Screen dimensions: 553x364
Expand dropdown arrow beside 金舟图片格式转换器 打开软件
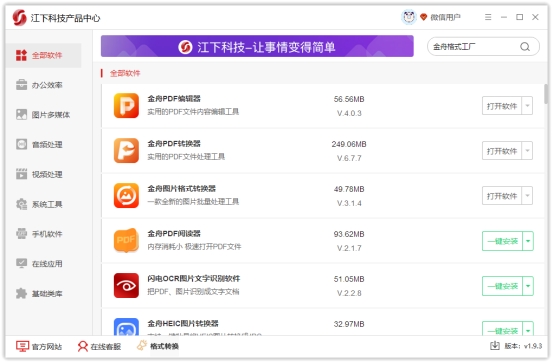pos(528,196)
